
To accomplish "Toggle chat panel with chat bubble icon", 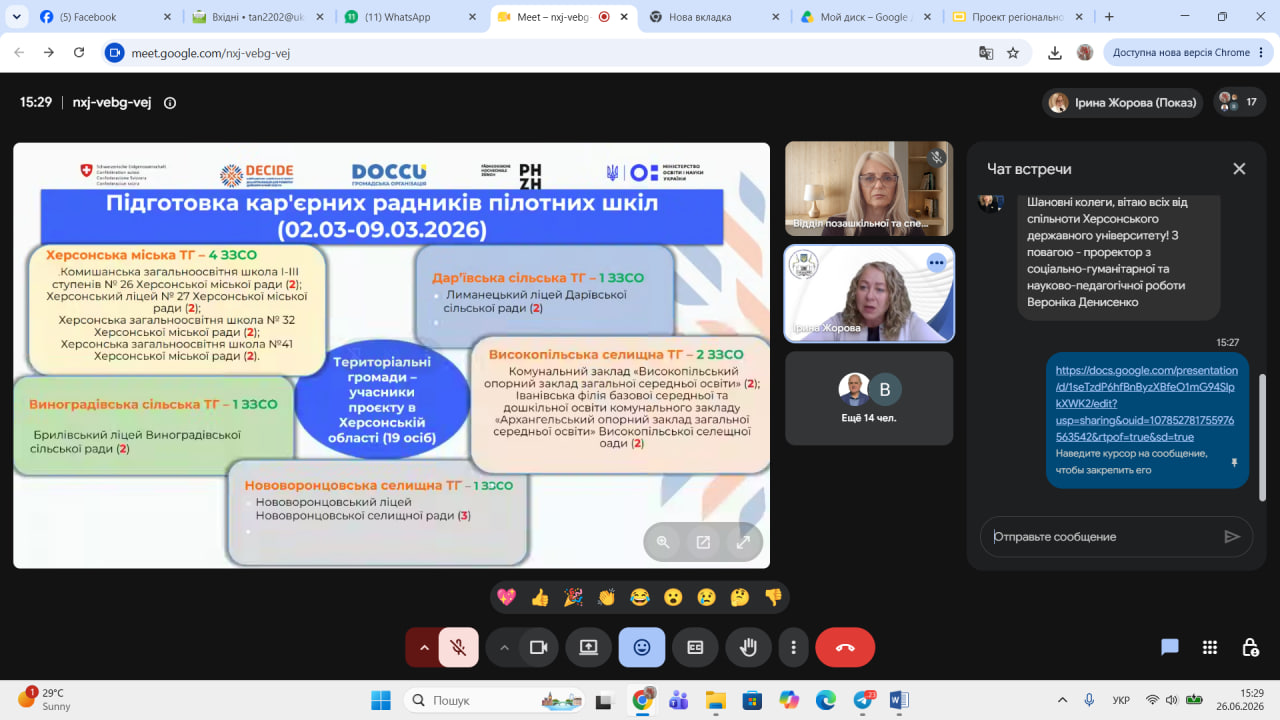I will [x=1170, y=647].
